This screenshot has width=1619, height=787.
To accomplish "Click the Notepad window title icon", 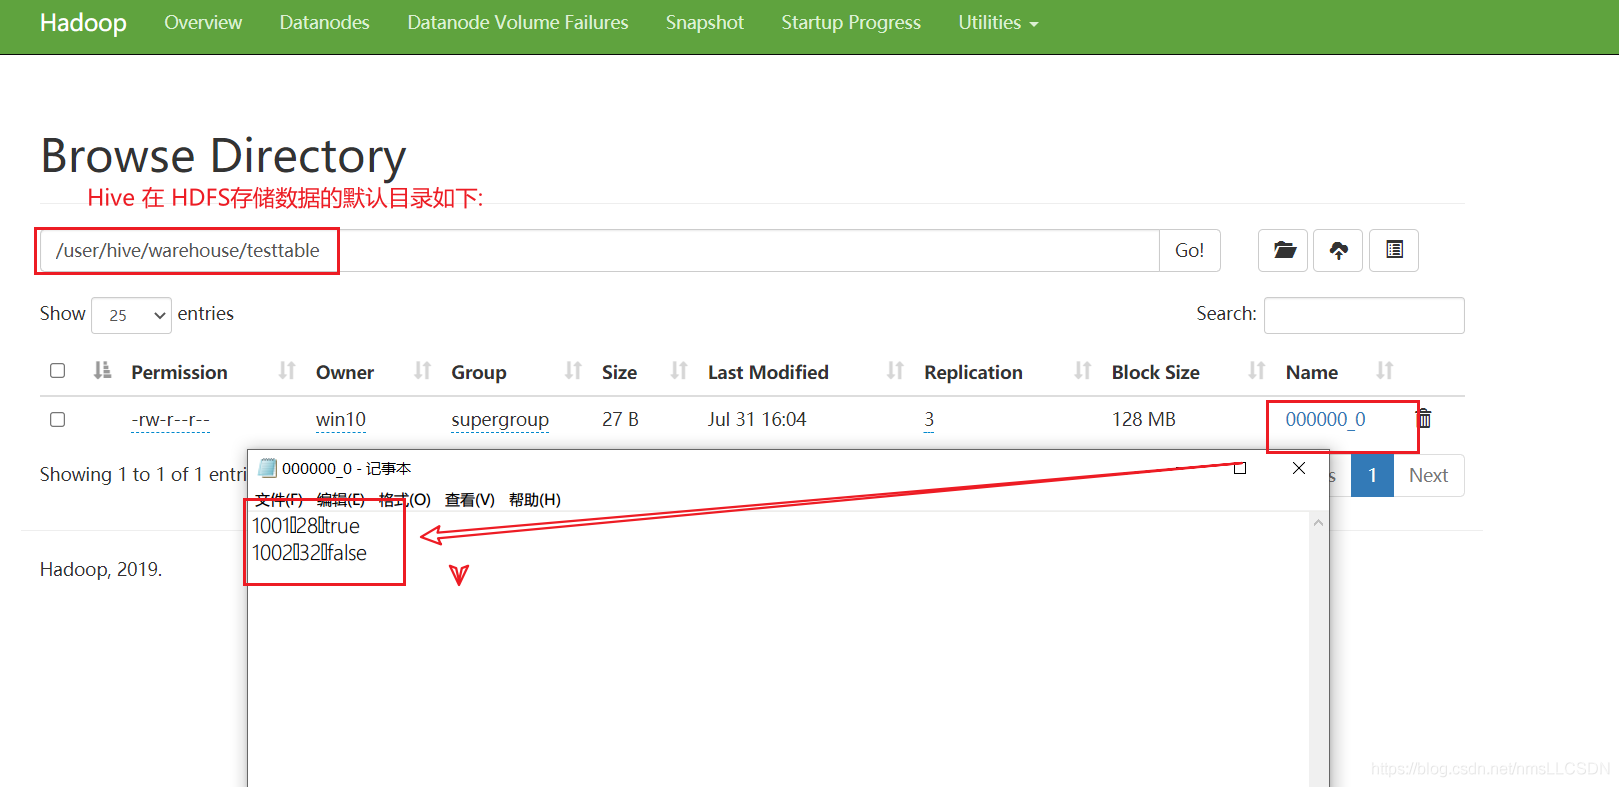I will pyautogui.click(x=267, y=468).
